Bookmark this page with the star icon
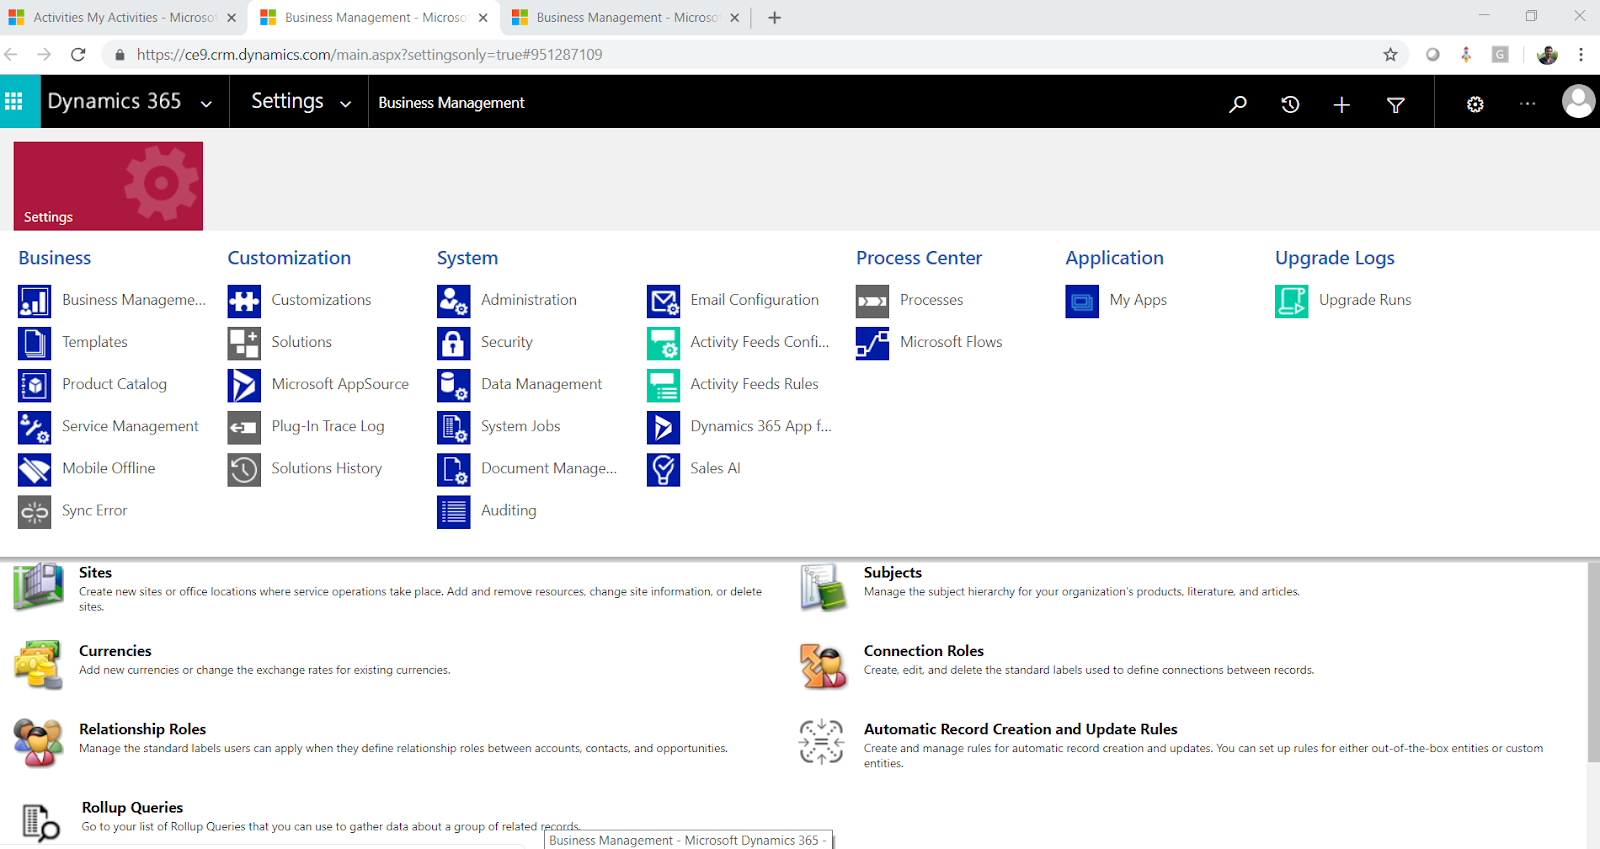1600x849 pixels. [x=1390, y=55]
